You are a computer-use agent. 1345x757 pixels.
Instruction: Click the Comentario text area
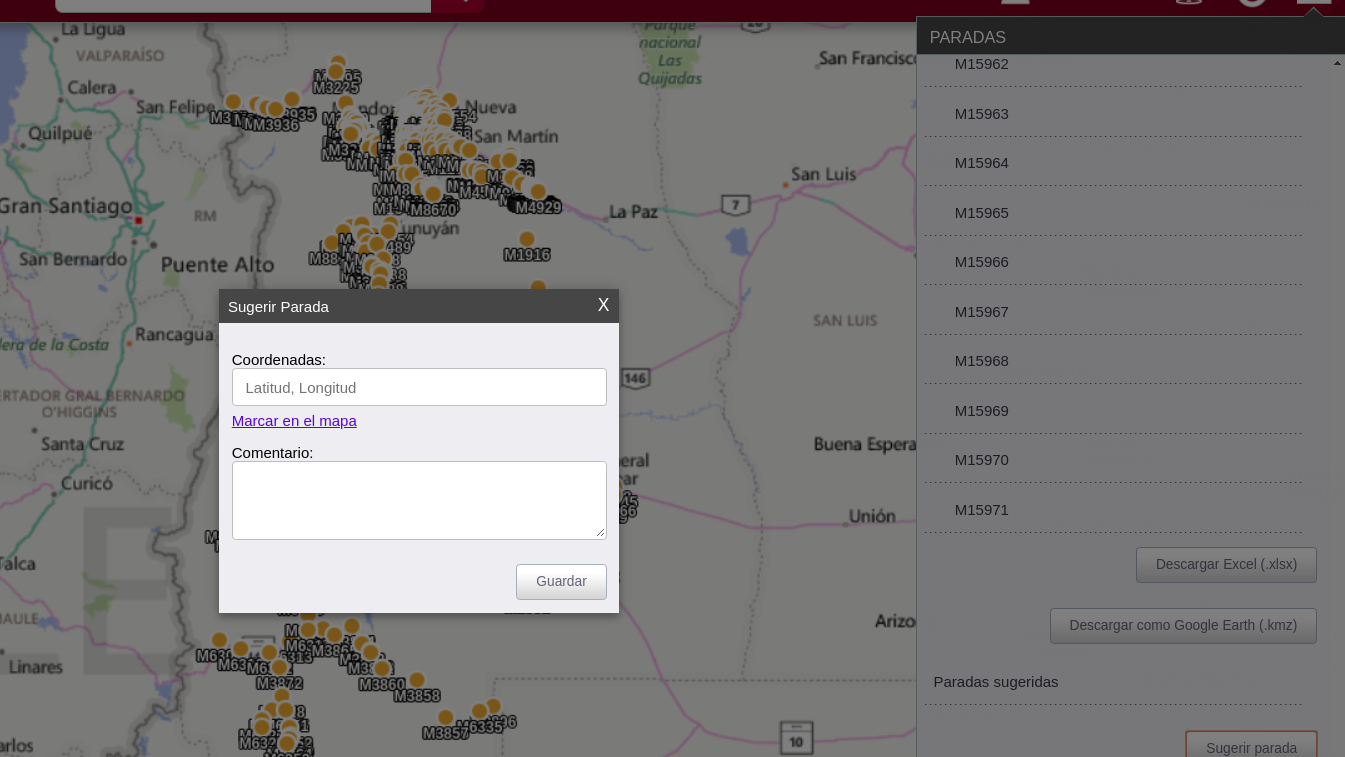pos(419,500)
